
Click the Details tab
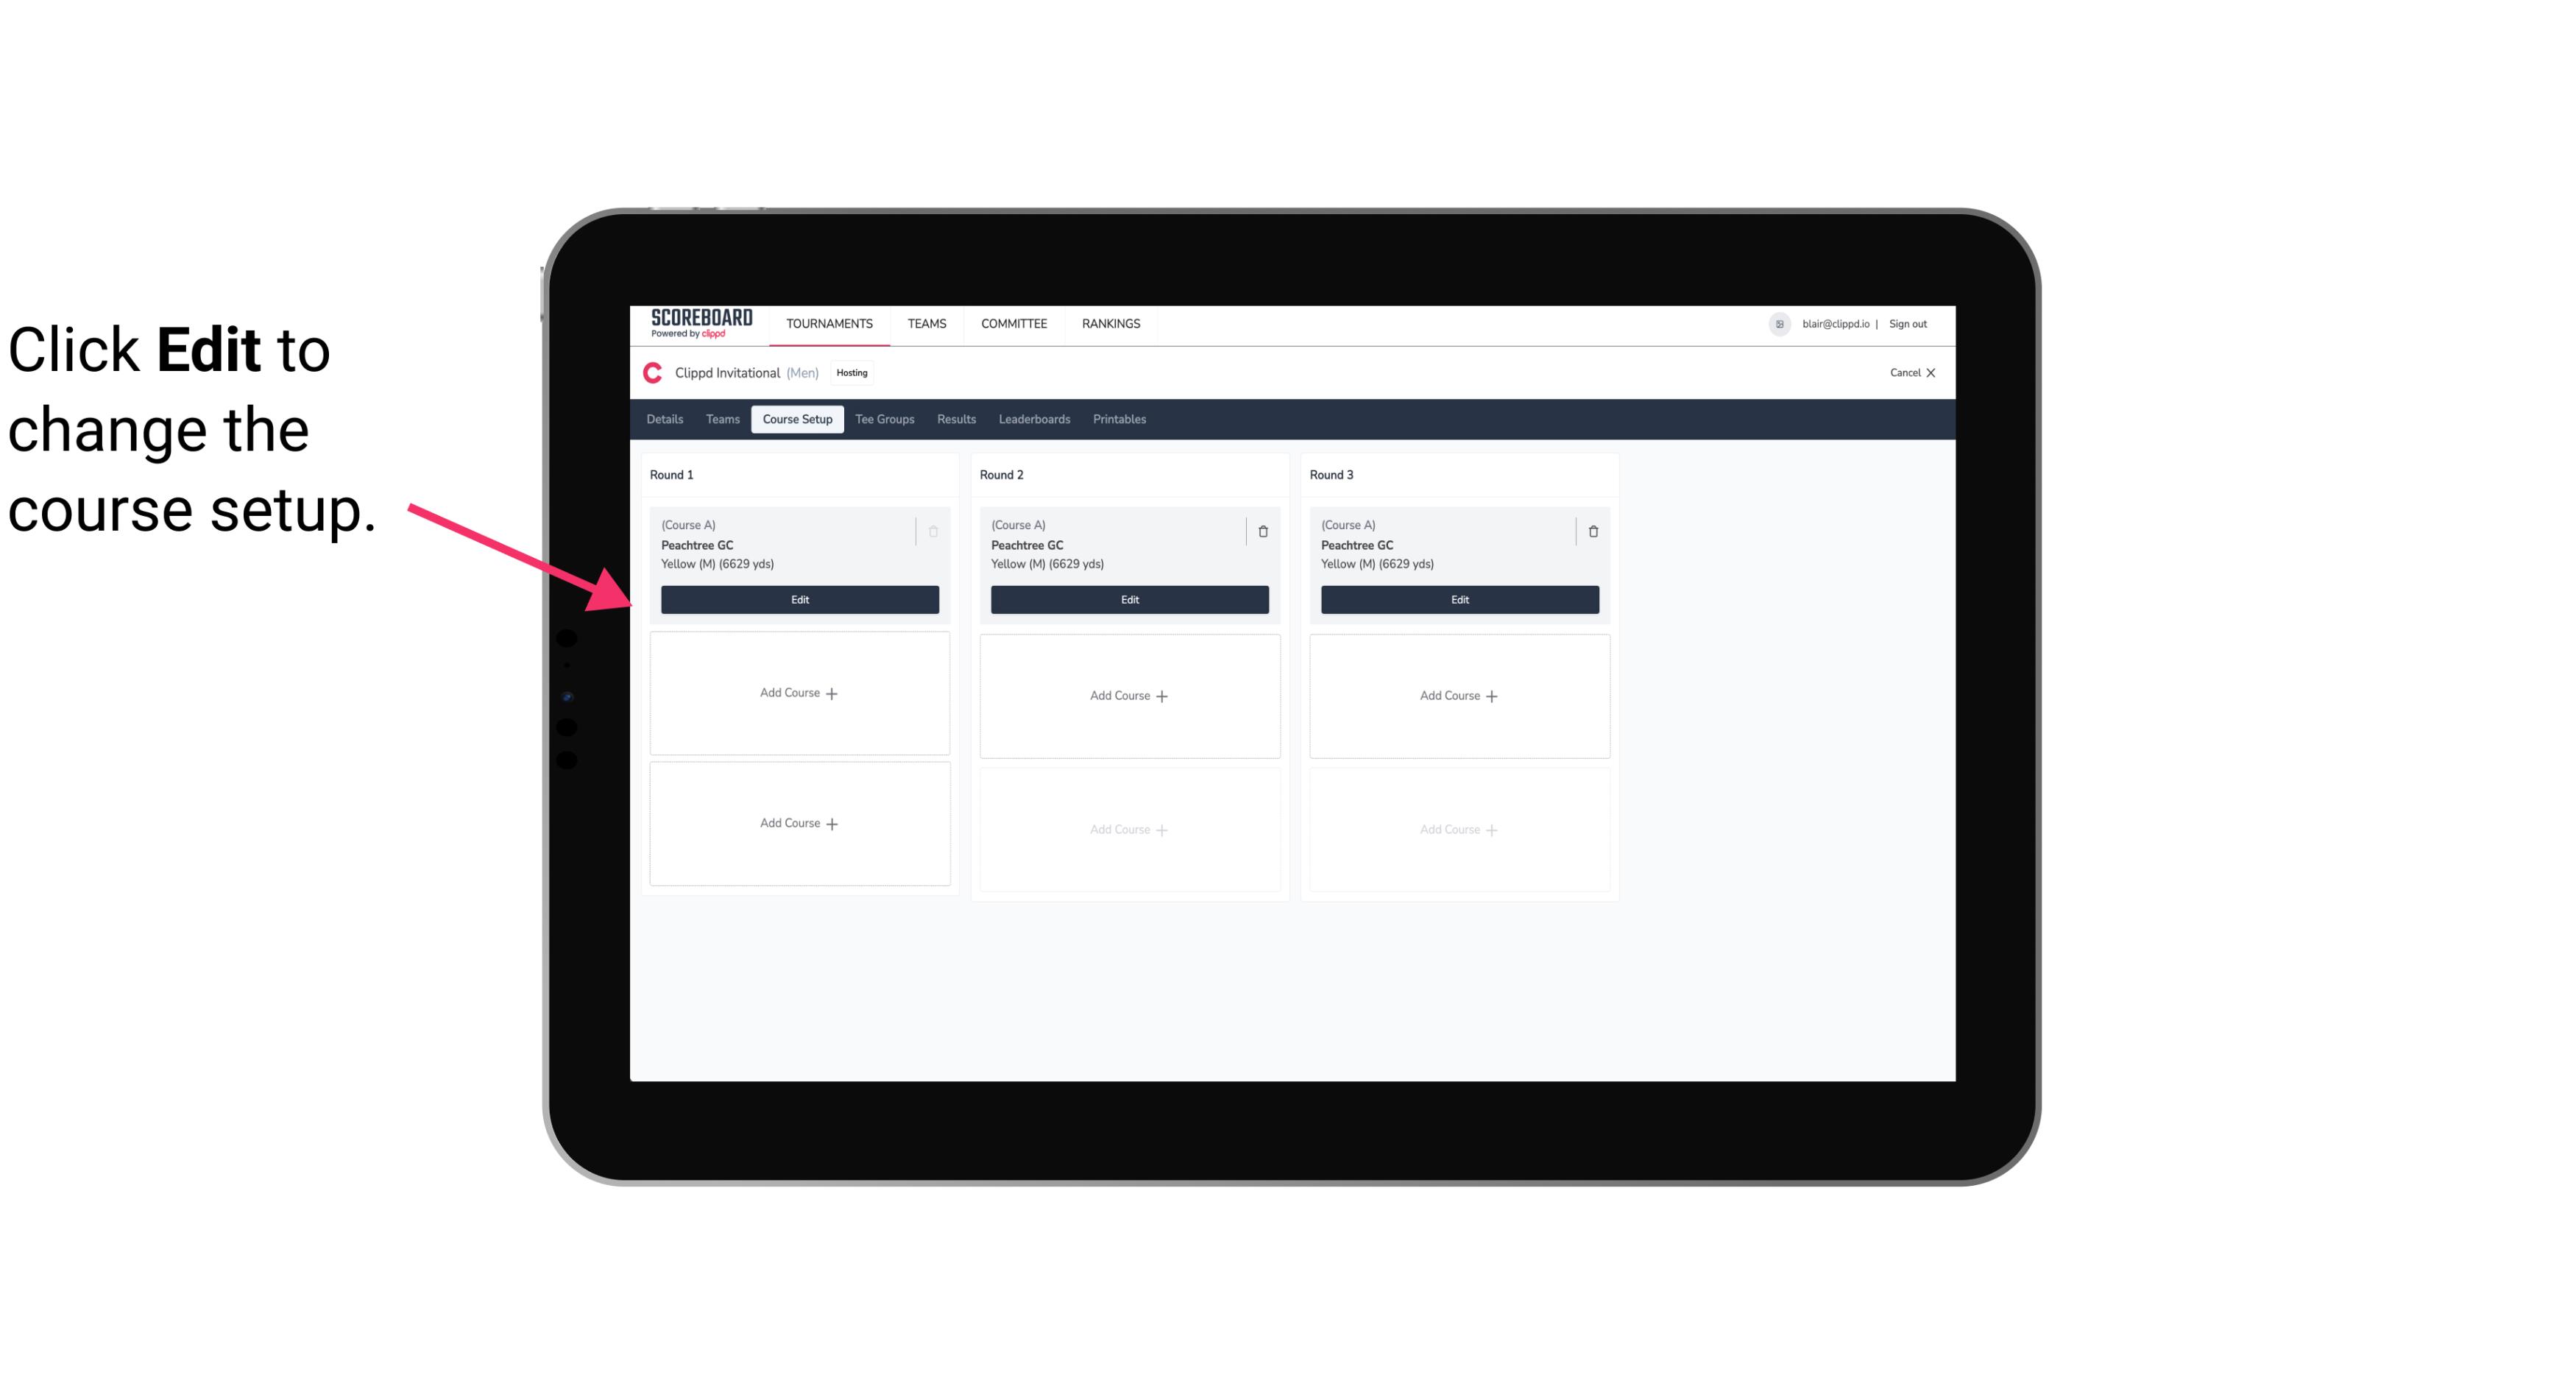[667, 418]
